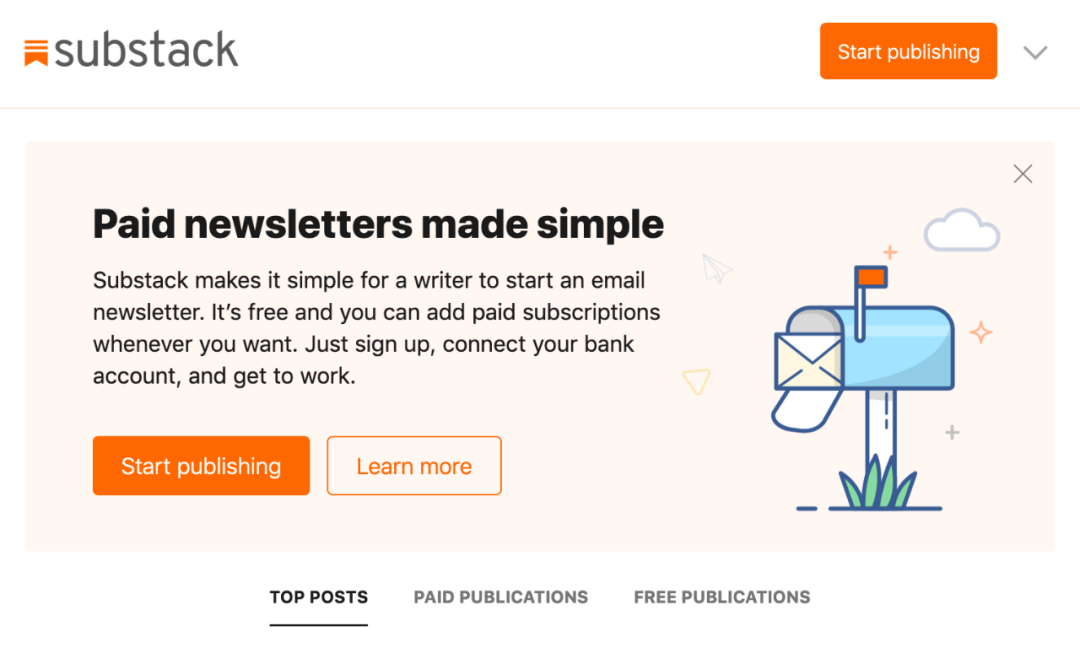The height and width of the screenshot is (648, 1080).
Task: Click the Paid newsletters made simple heading
Action: 378,224
